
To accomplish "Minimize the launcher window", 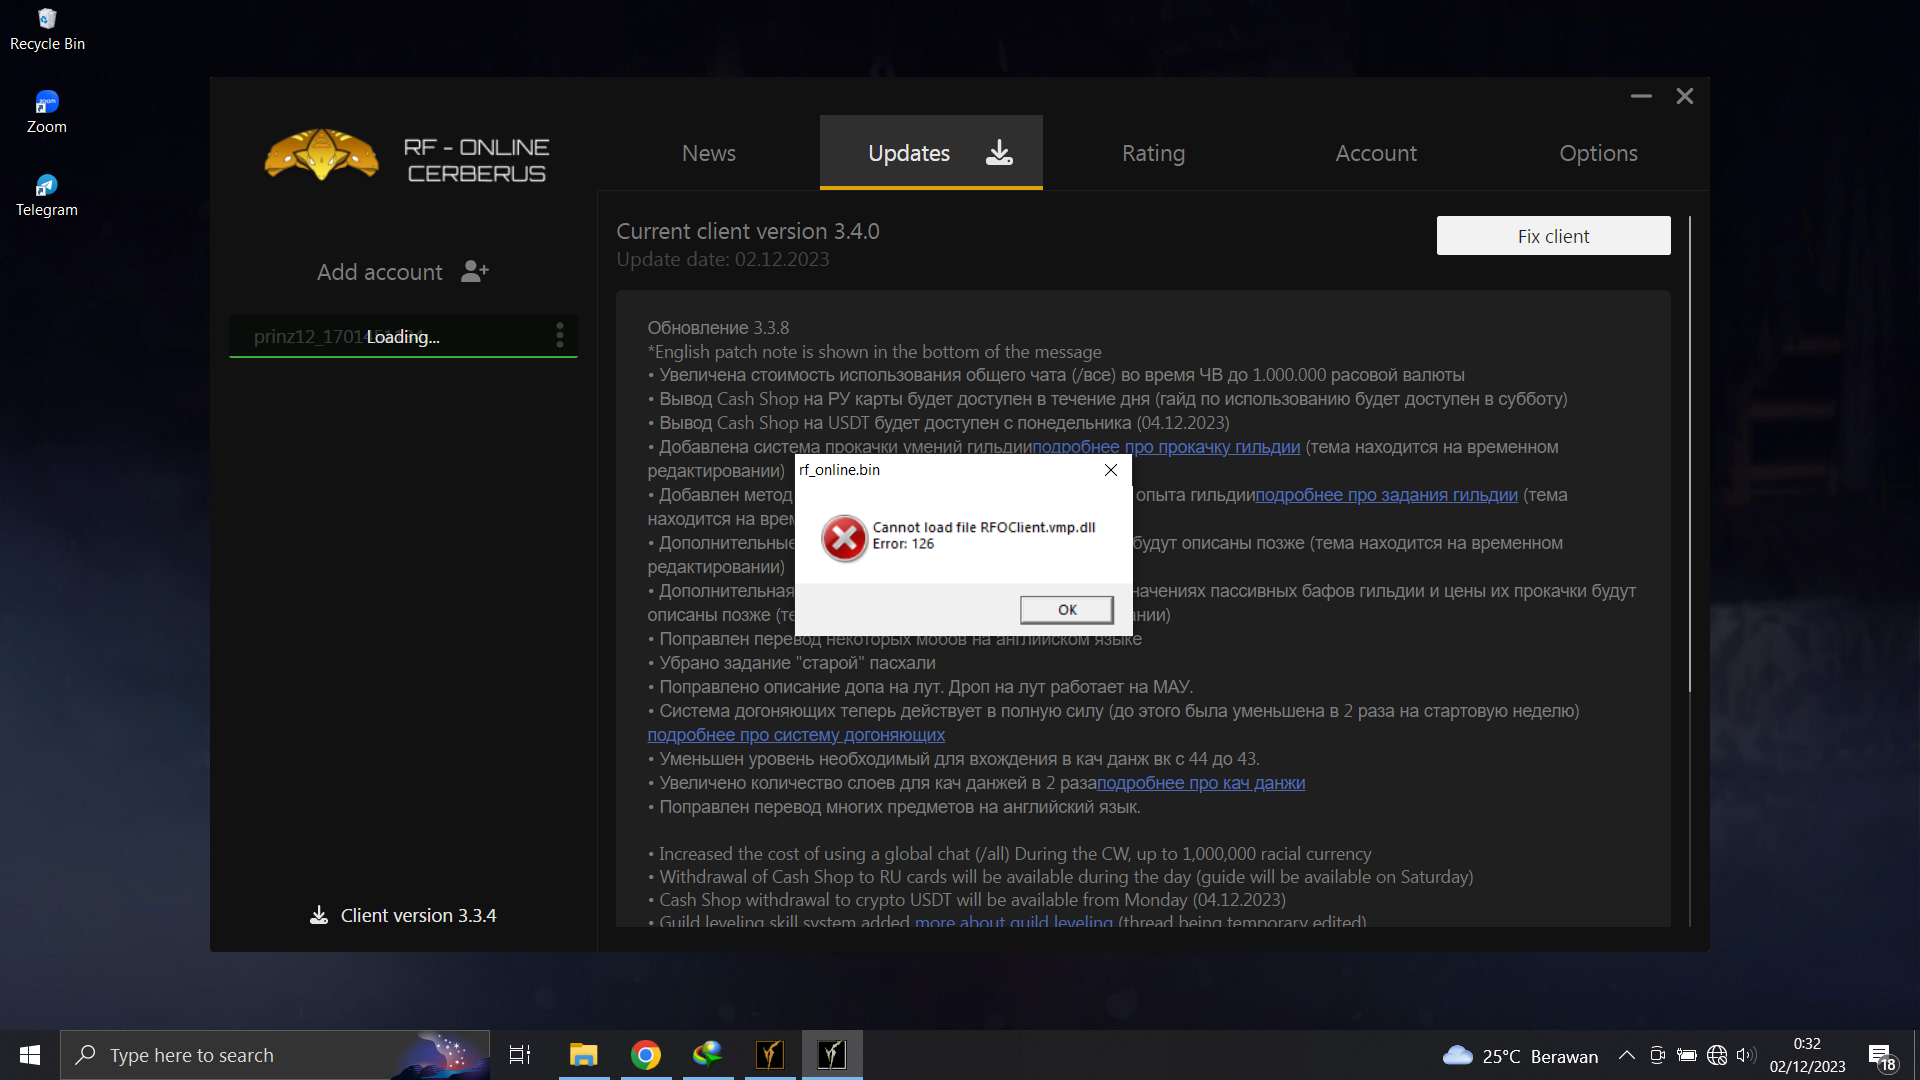I will (1641, 96).
